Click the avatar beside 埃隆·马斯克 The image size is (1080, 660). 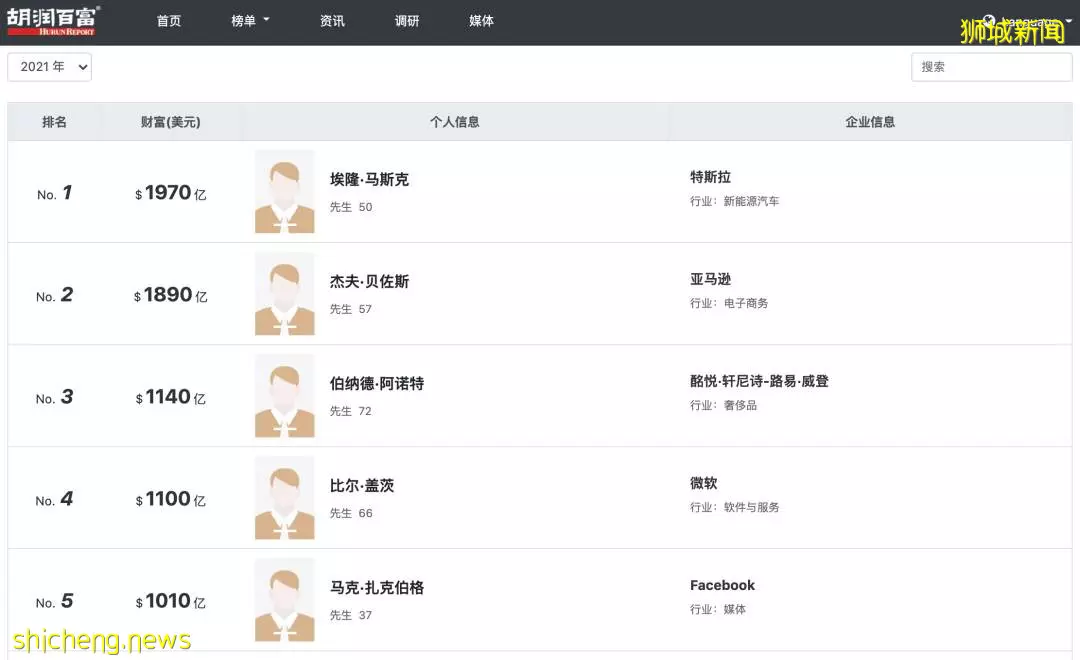coord(284,192)
